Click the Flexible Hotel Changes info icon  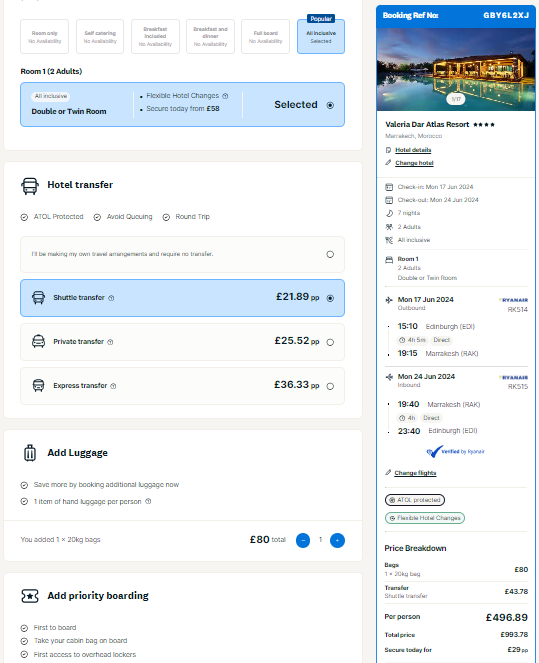point(225,96)
